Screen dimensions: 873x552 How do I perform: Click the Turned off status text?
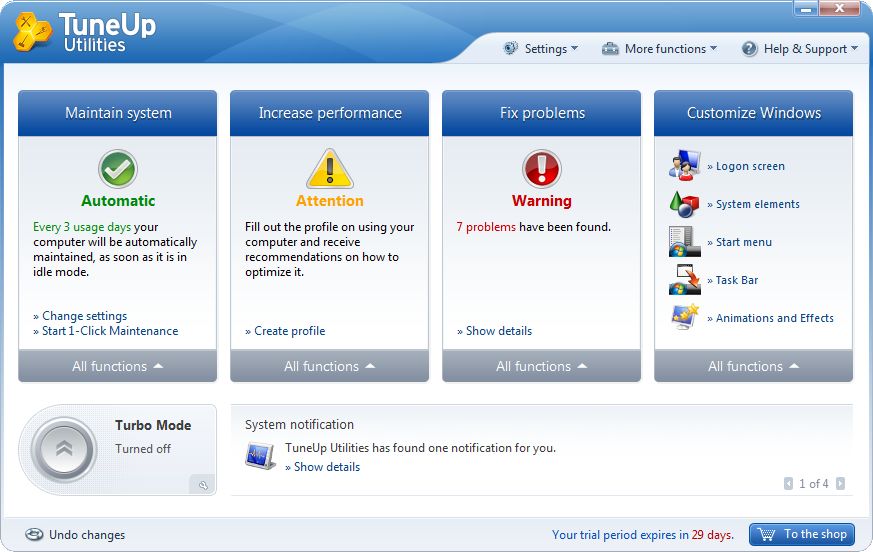143,448
